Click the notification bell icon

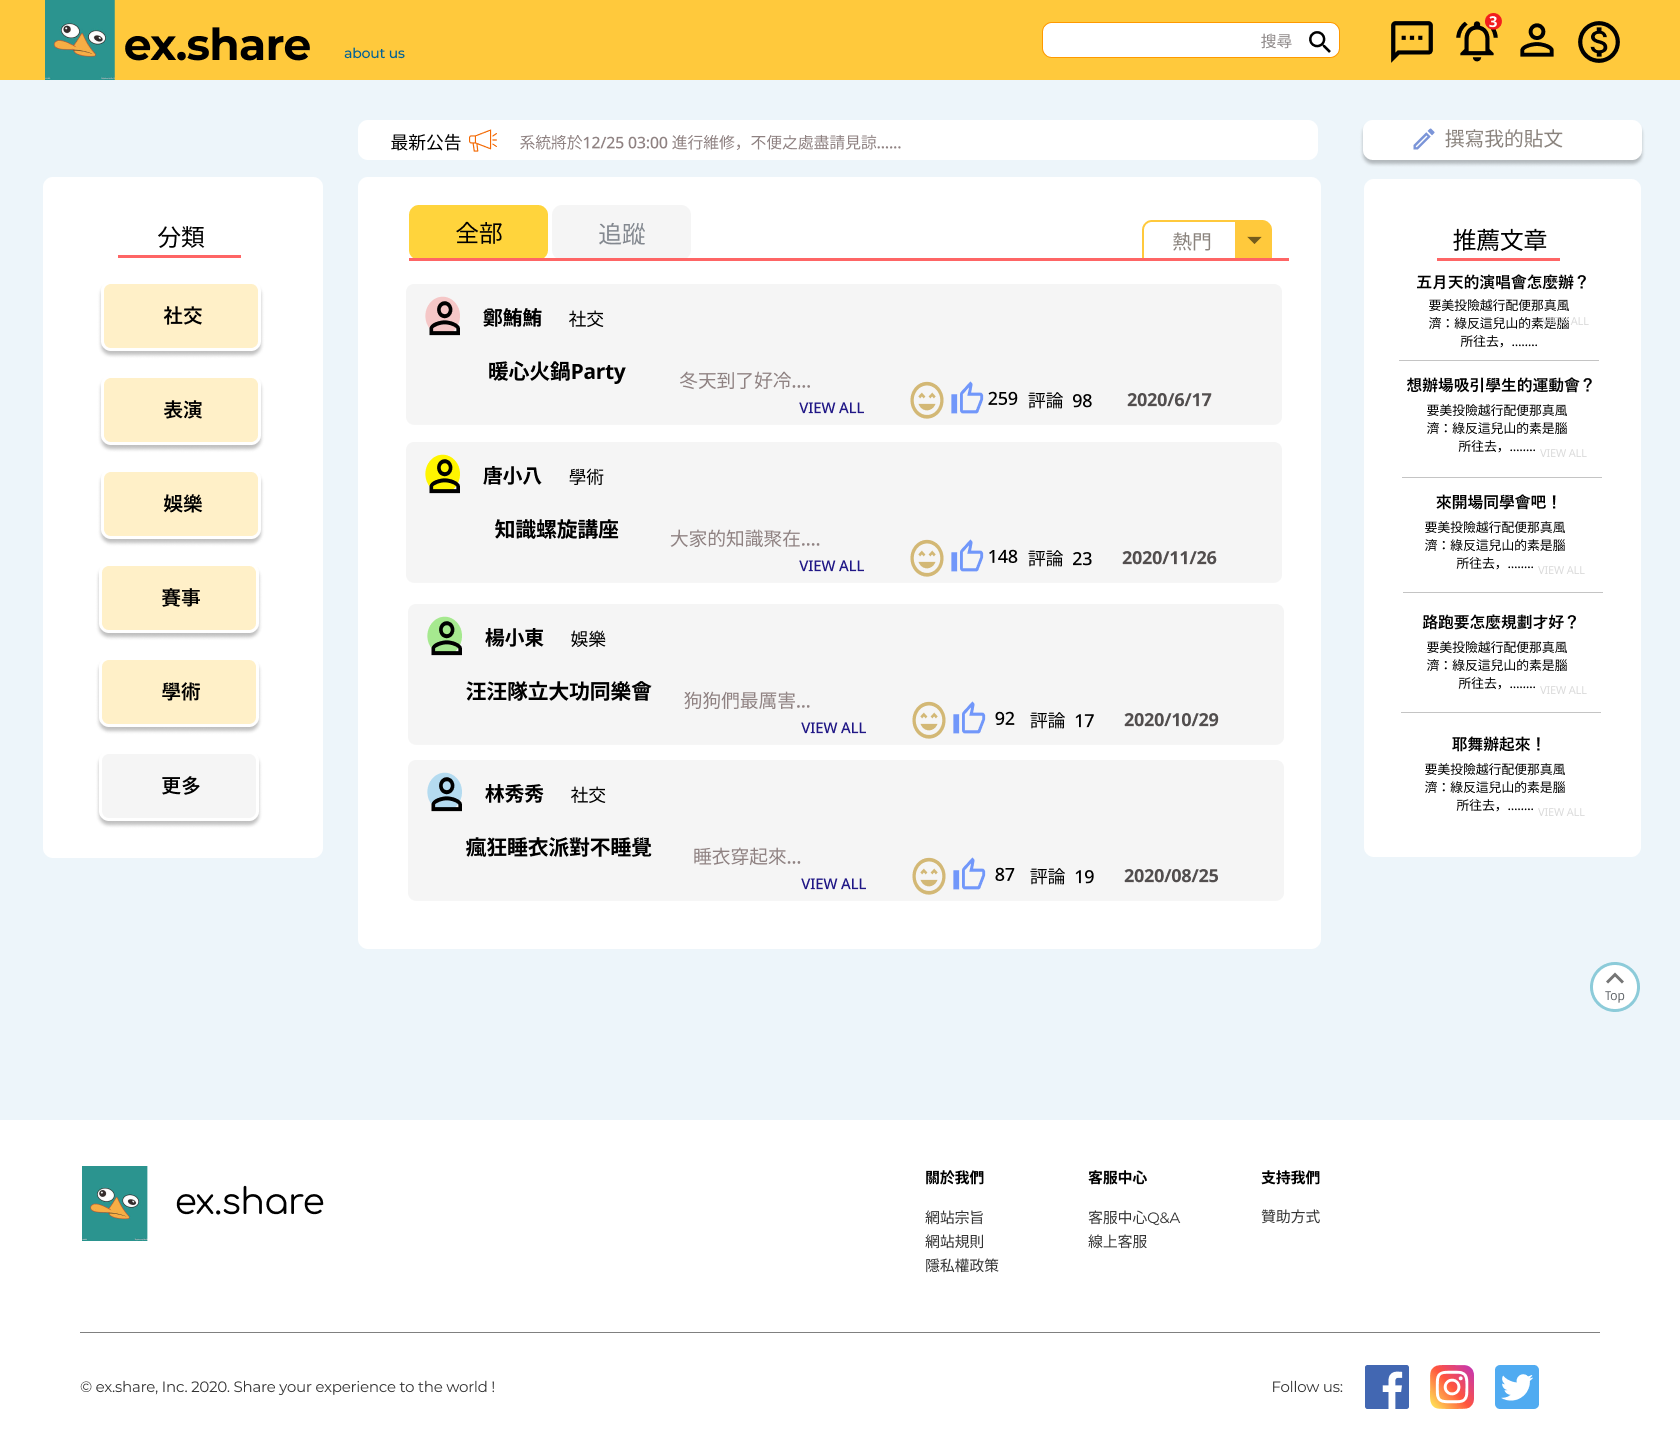(1475, 41)
